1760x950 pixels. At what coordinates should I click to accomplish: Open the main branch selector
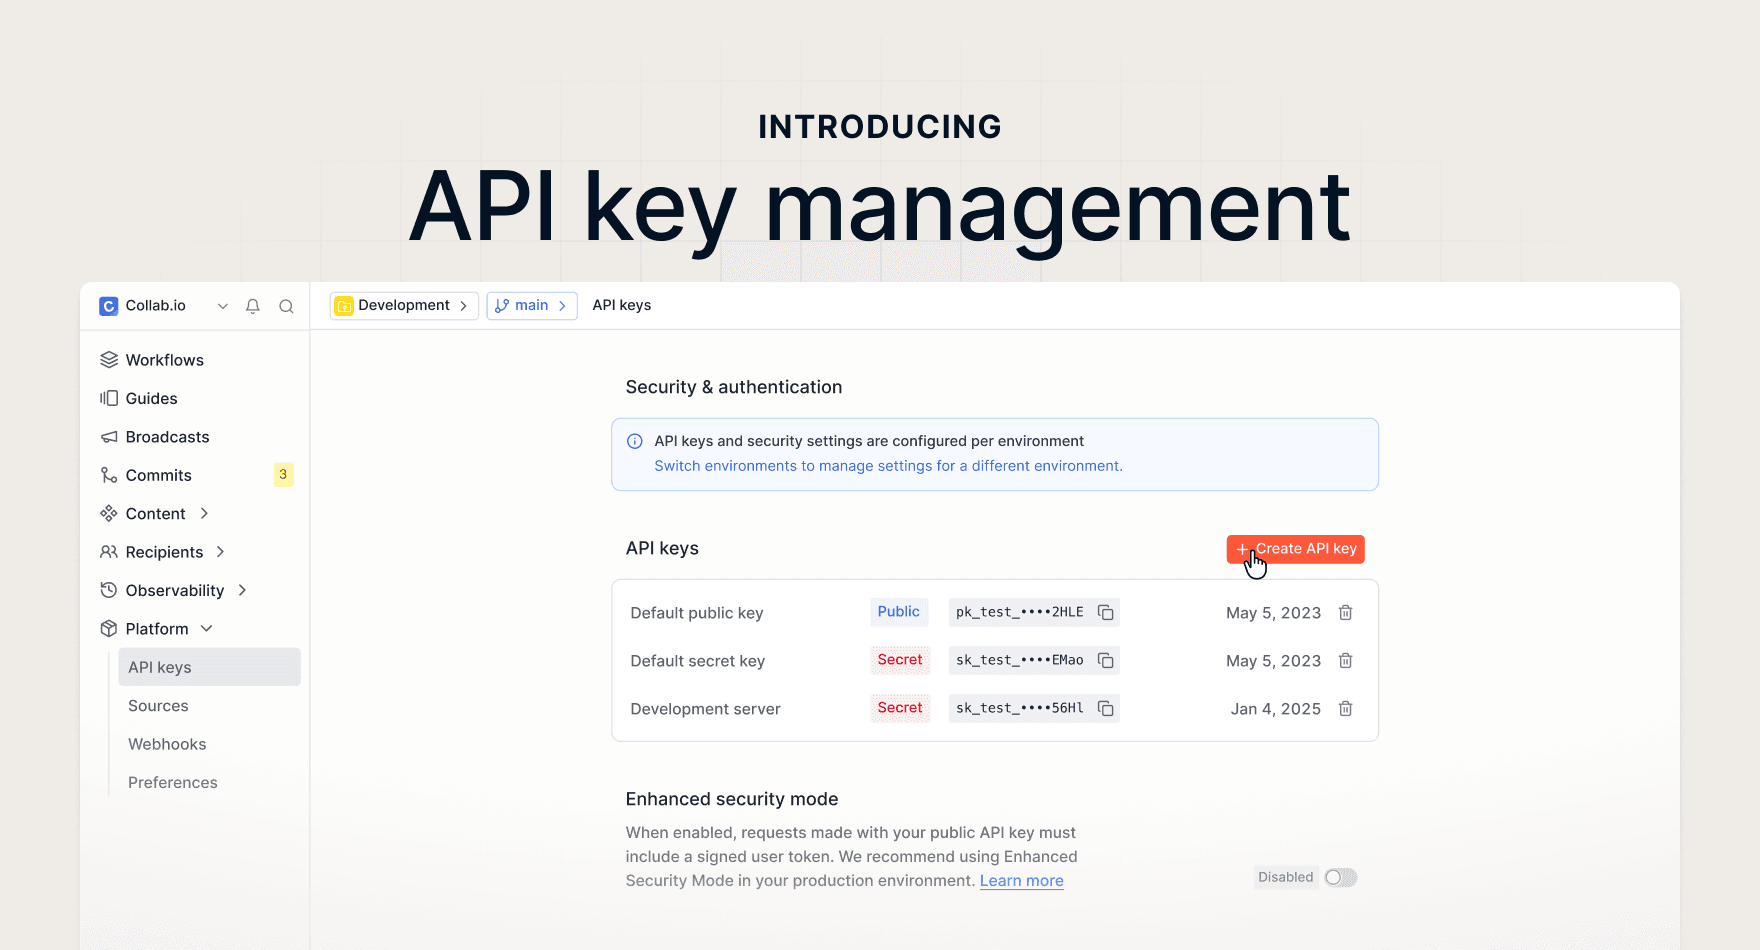(x=531, y=306)
